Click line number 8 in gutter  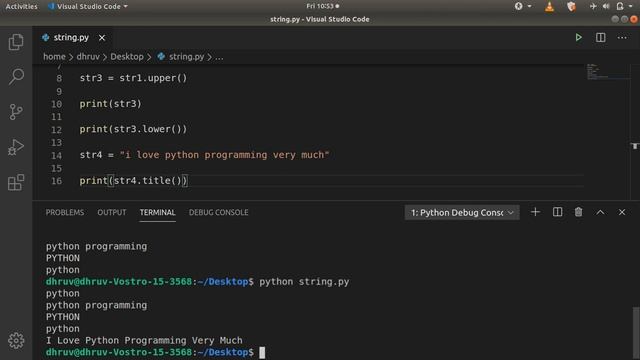point(59,78)
